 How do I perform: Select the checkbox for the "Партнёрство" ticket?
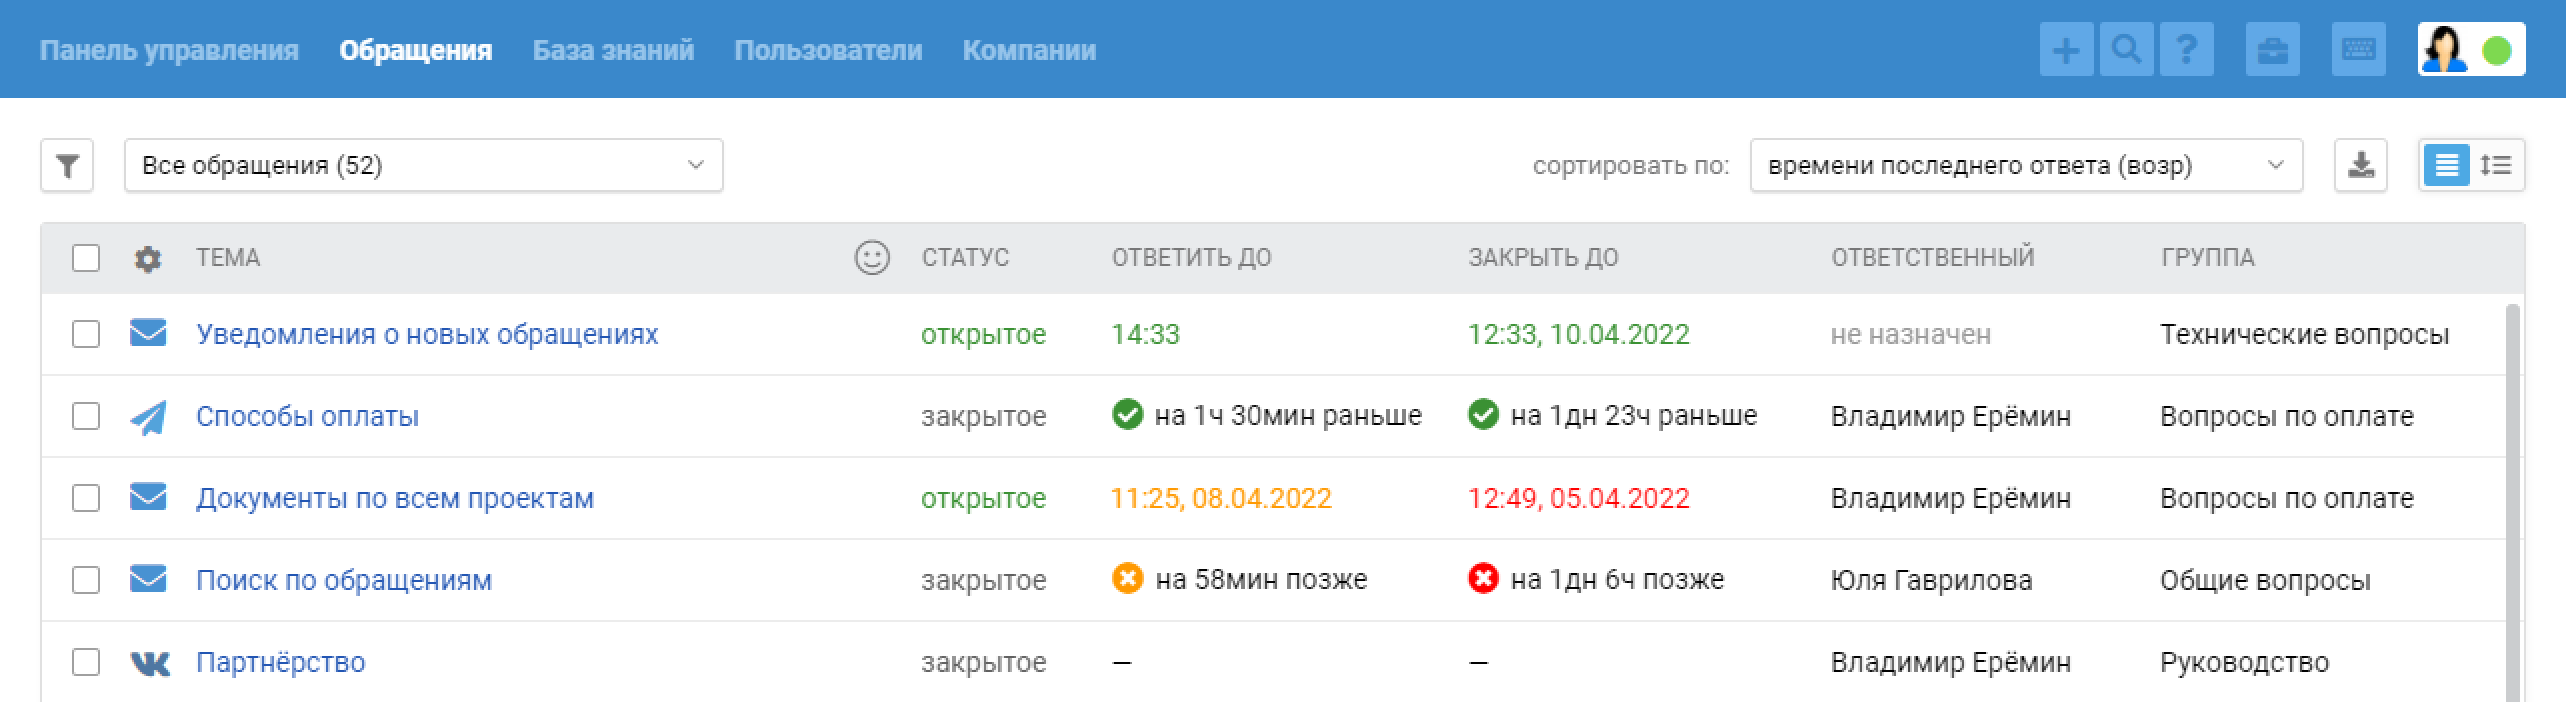pos(86,662)
